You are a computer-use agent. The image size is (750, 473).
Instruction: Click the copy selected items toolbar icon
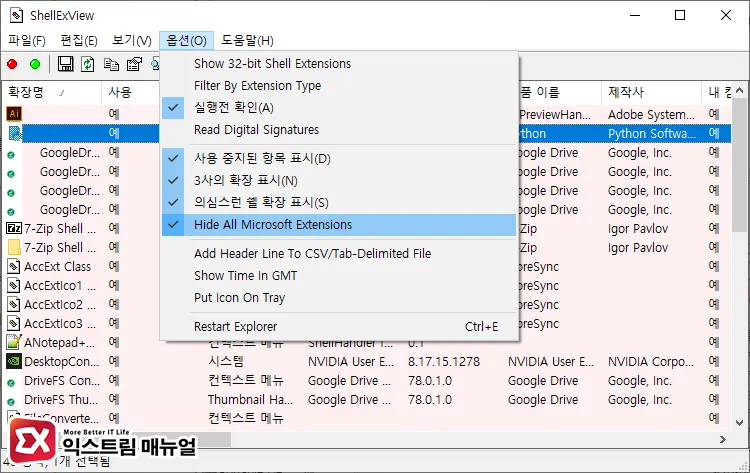pyautogui.click(x=110, y=65)
